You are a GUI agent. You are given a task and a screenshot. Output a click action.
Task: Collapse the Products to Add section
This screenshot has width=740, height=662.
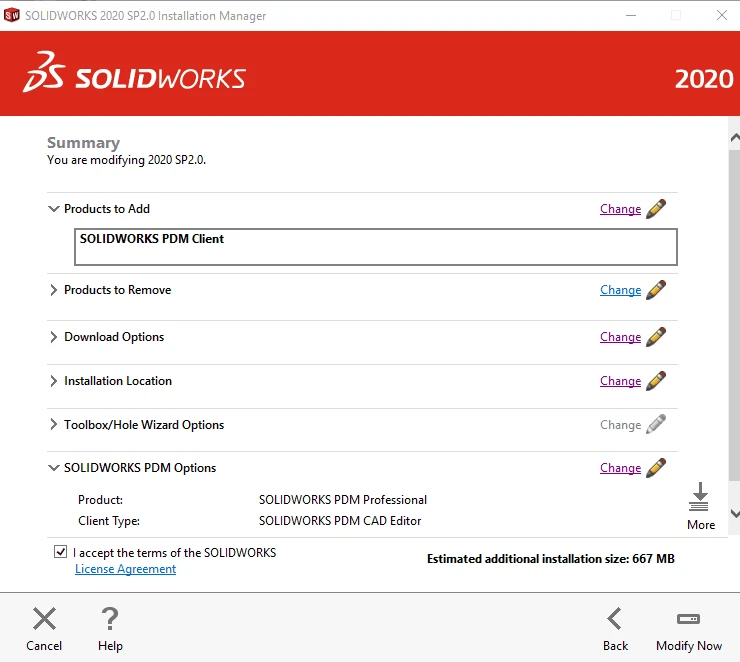coord(54,209)
